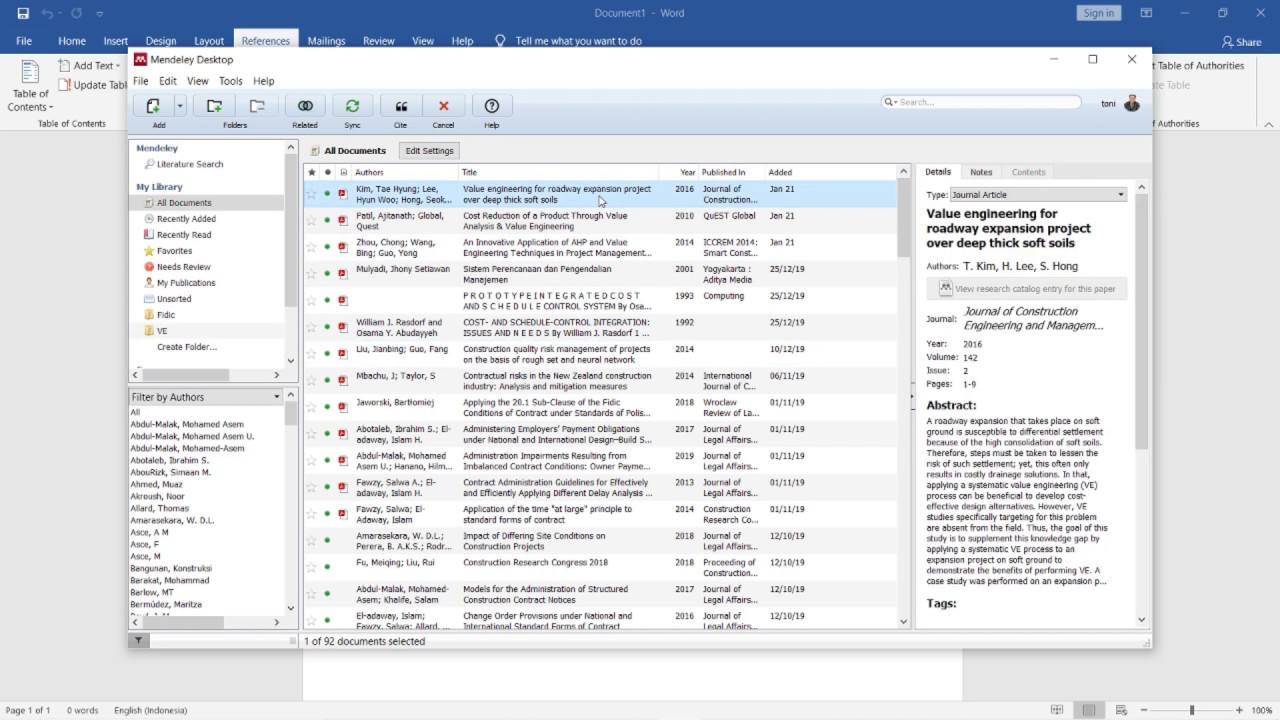Viewport: 1280px width, 720px height.
Task: Select author Abotaleb, Ibrahim S. in filter
Action: pos(170,460)
